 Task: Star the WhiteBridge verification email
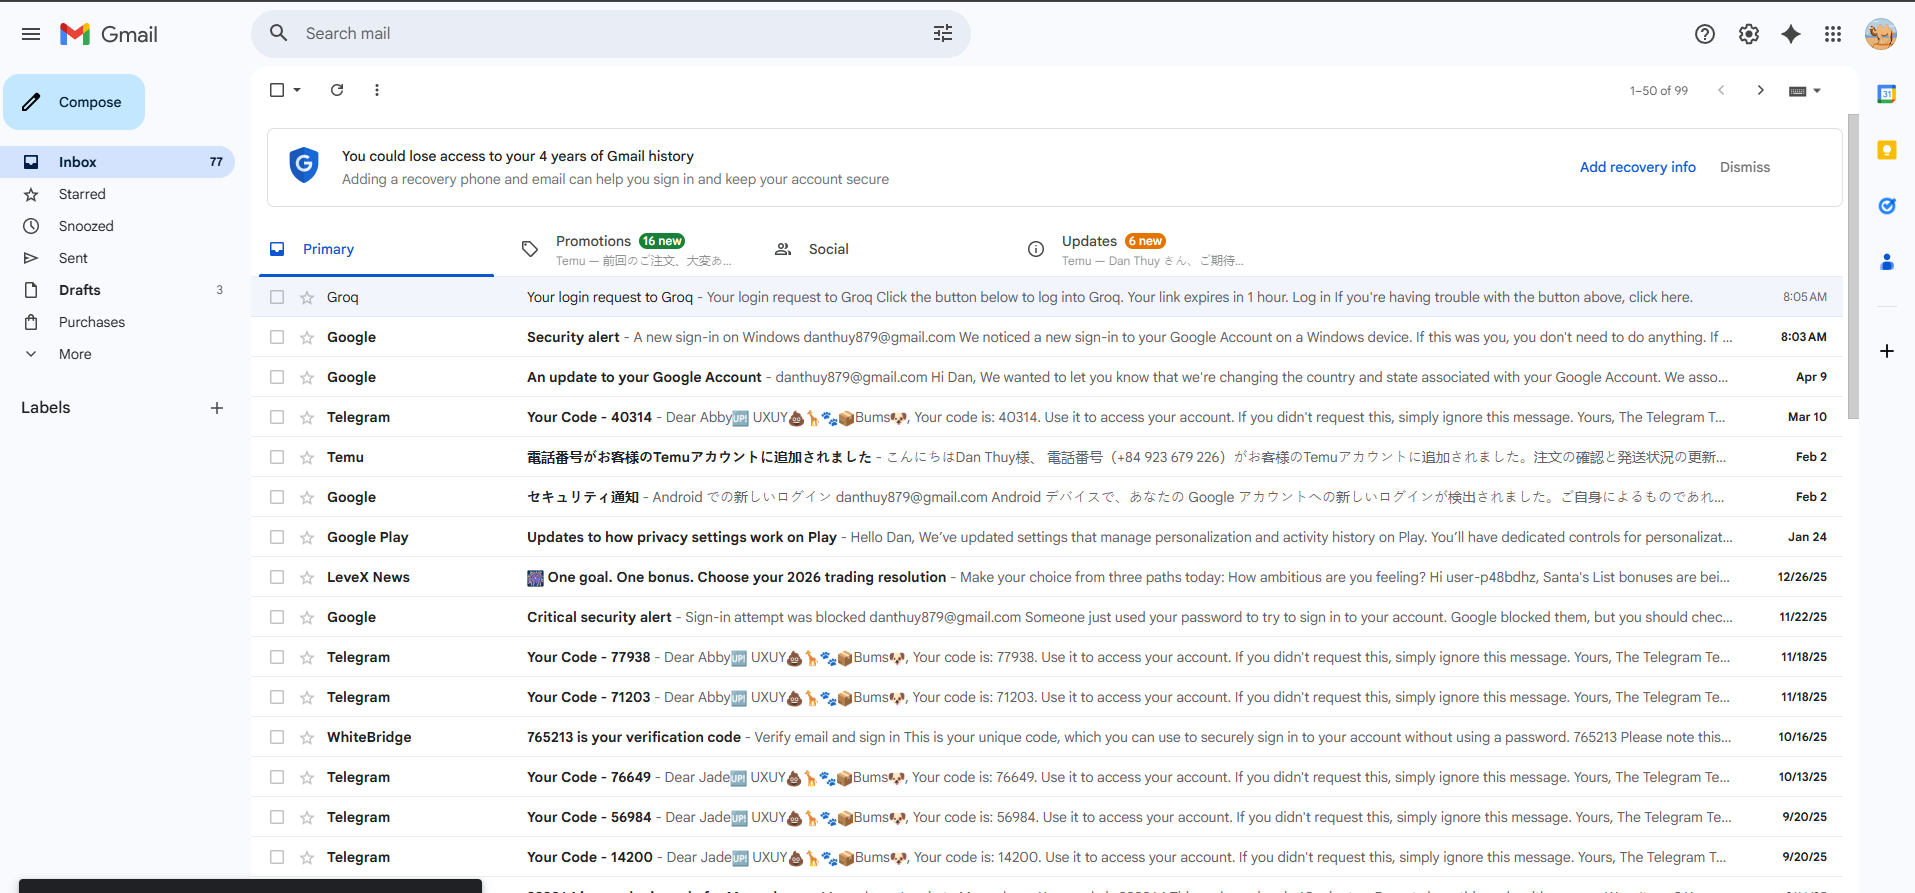tap(307, 737)
